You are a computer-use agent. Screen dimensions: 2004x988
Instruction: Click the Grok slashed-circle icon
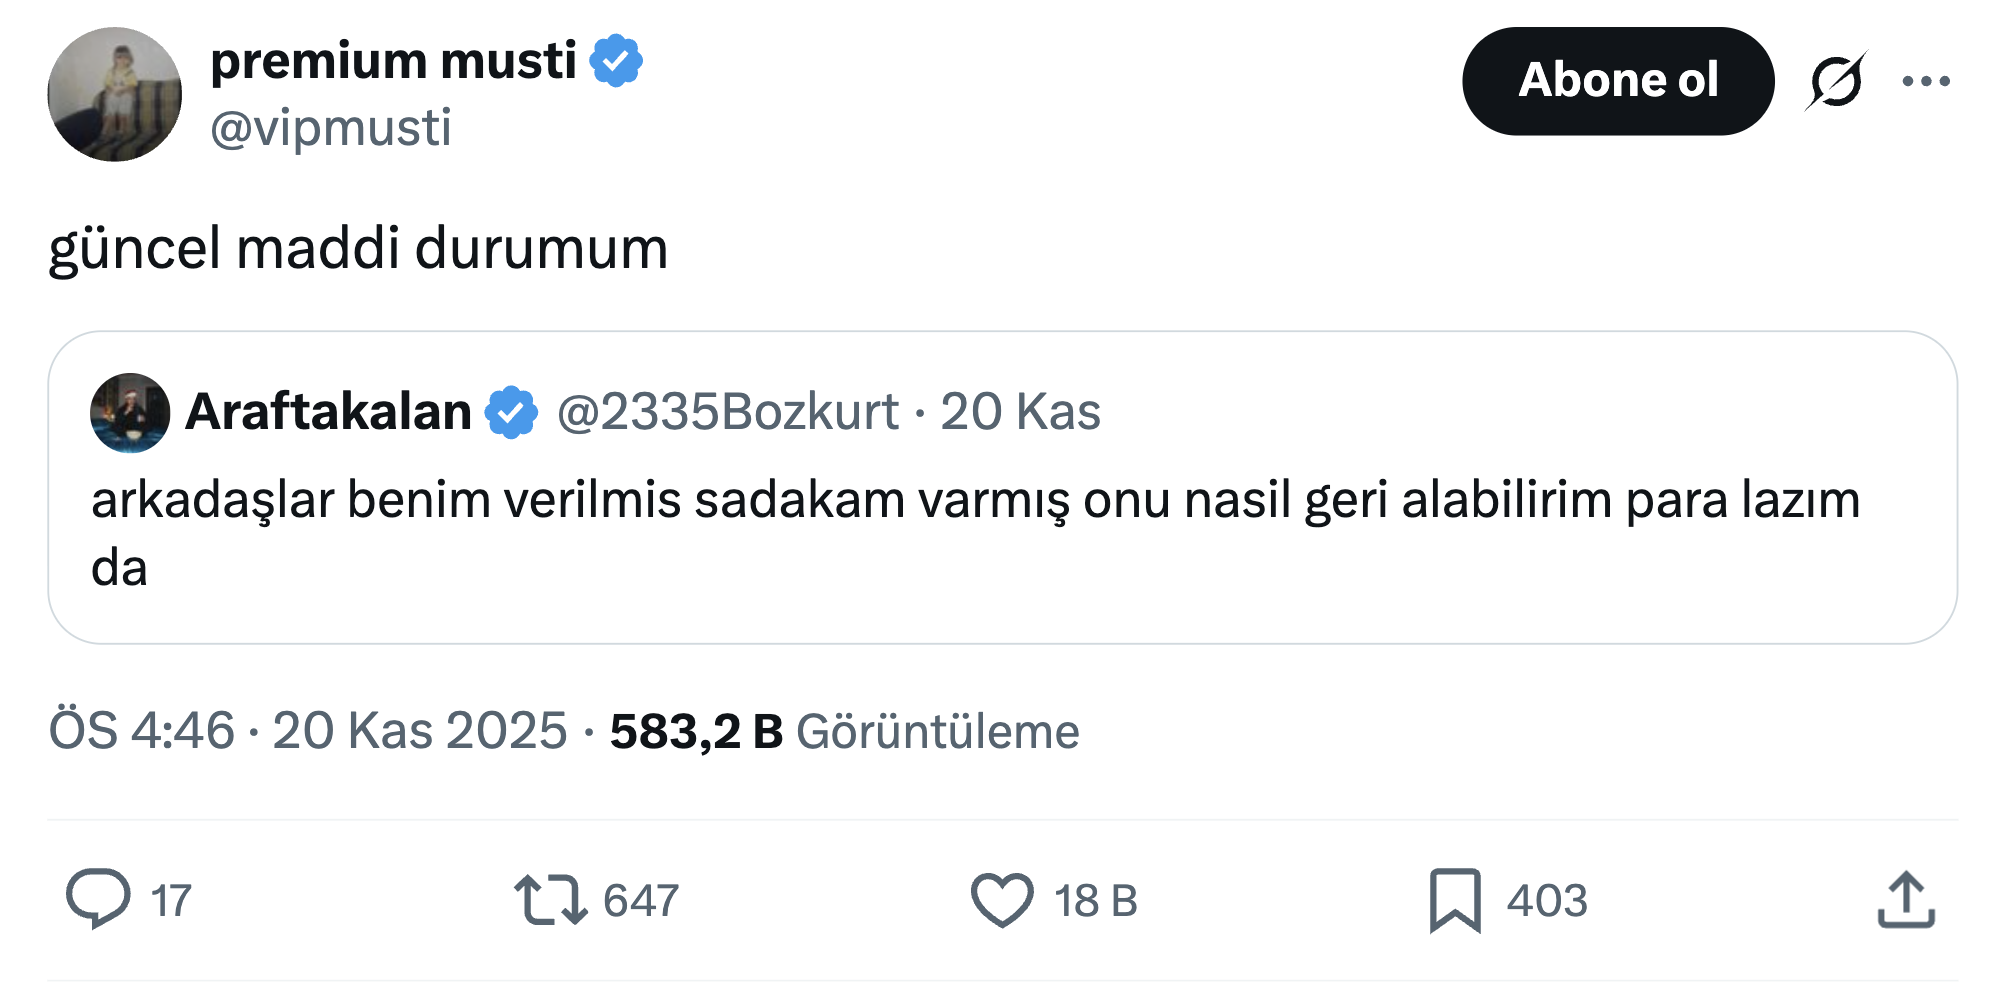pos(1836,81)
